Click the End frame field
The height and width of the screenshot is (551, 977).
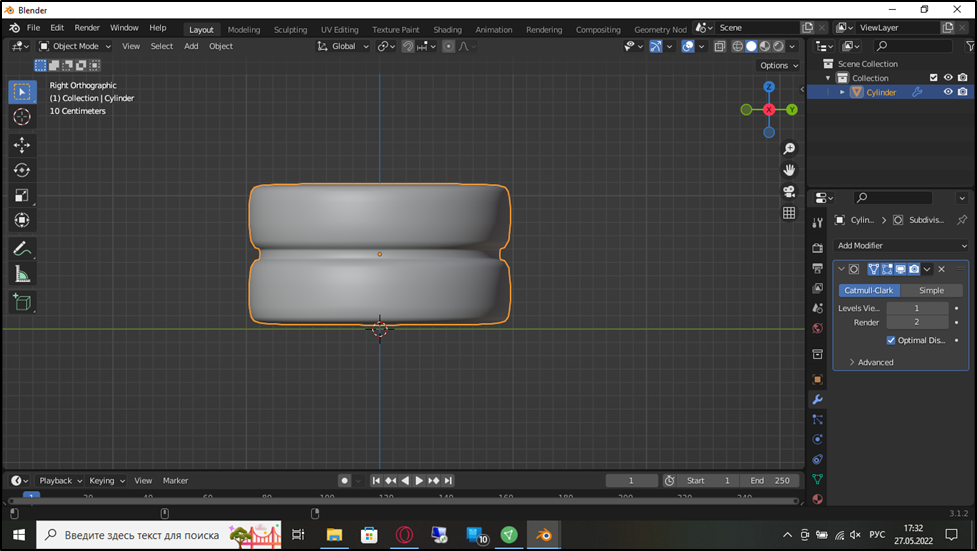tap(772, 481)
